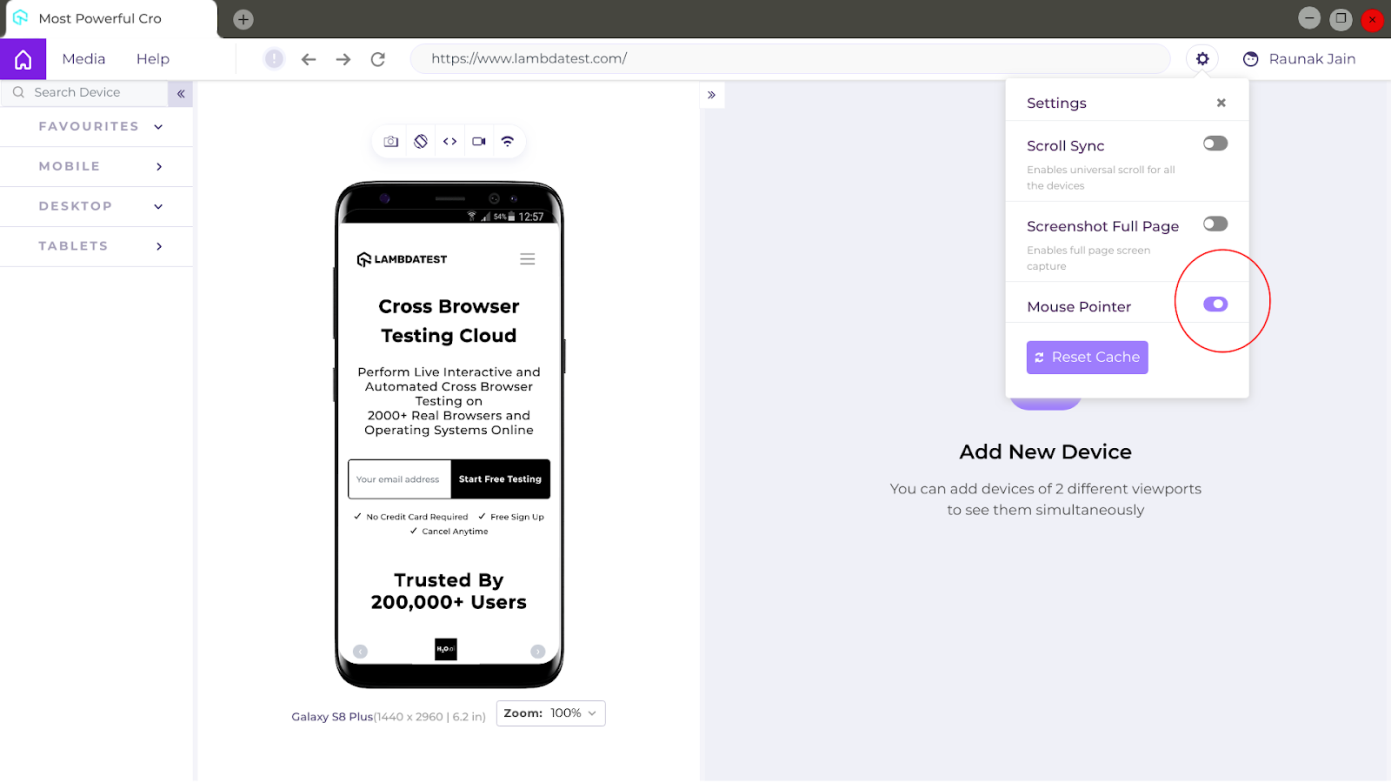Screen dimensions: 1391x783
Task: Click carousel left arrow in phone
Action: [x=360, y=651]
